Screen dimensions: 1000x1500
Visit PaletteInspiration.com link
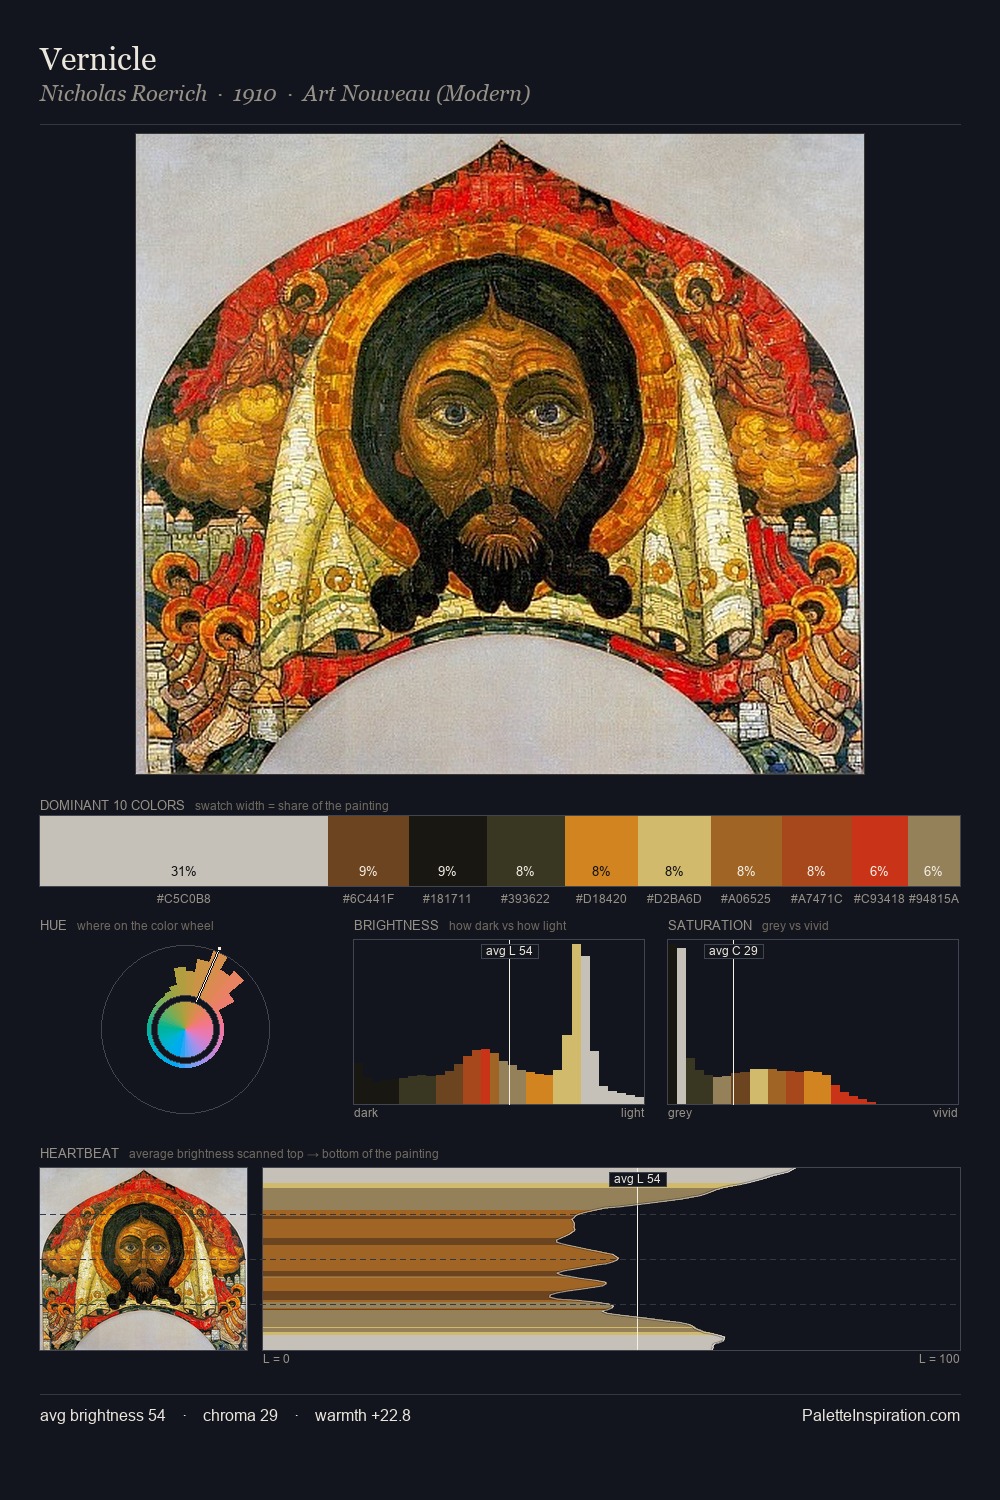tap(881, 1415)
